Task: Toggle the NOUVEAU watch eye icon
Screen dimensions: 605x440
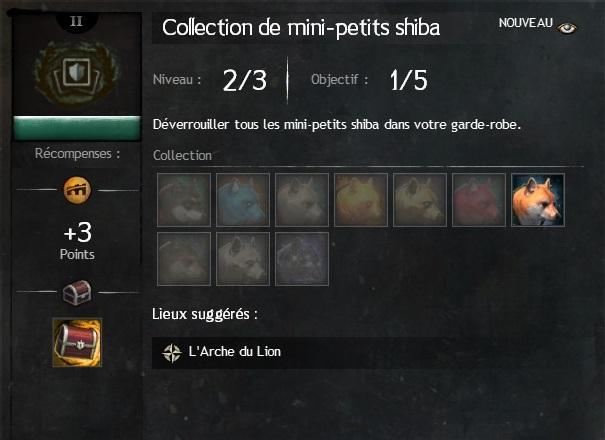Action: 567,28
